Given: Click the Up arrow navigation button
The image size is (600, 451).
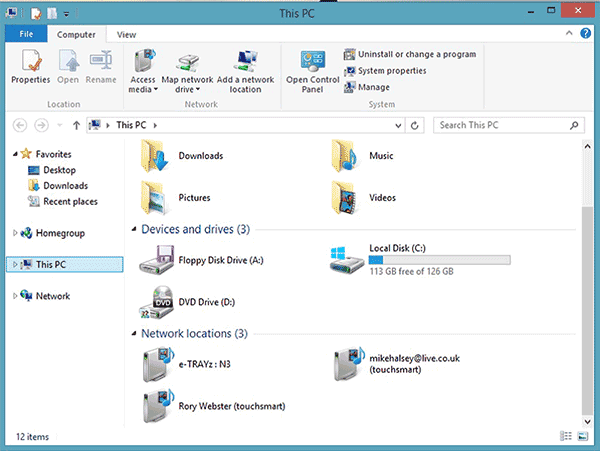Looking at the screenshot, I should pos(76,125).
